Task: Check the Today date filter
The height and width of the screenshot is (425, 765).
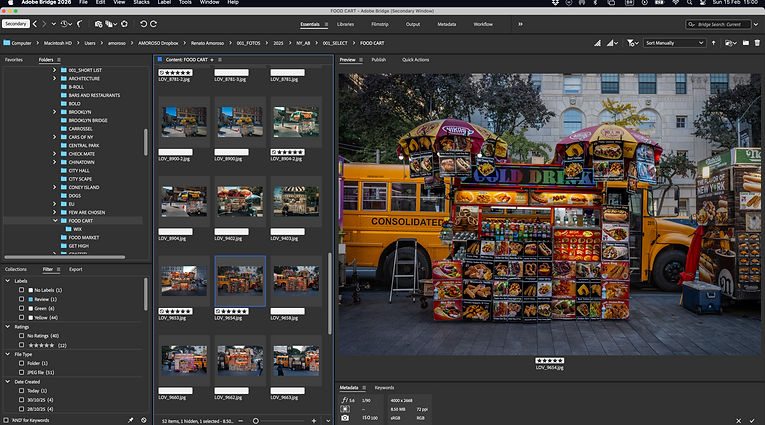Action: coord(21,391)
